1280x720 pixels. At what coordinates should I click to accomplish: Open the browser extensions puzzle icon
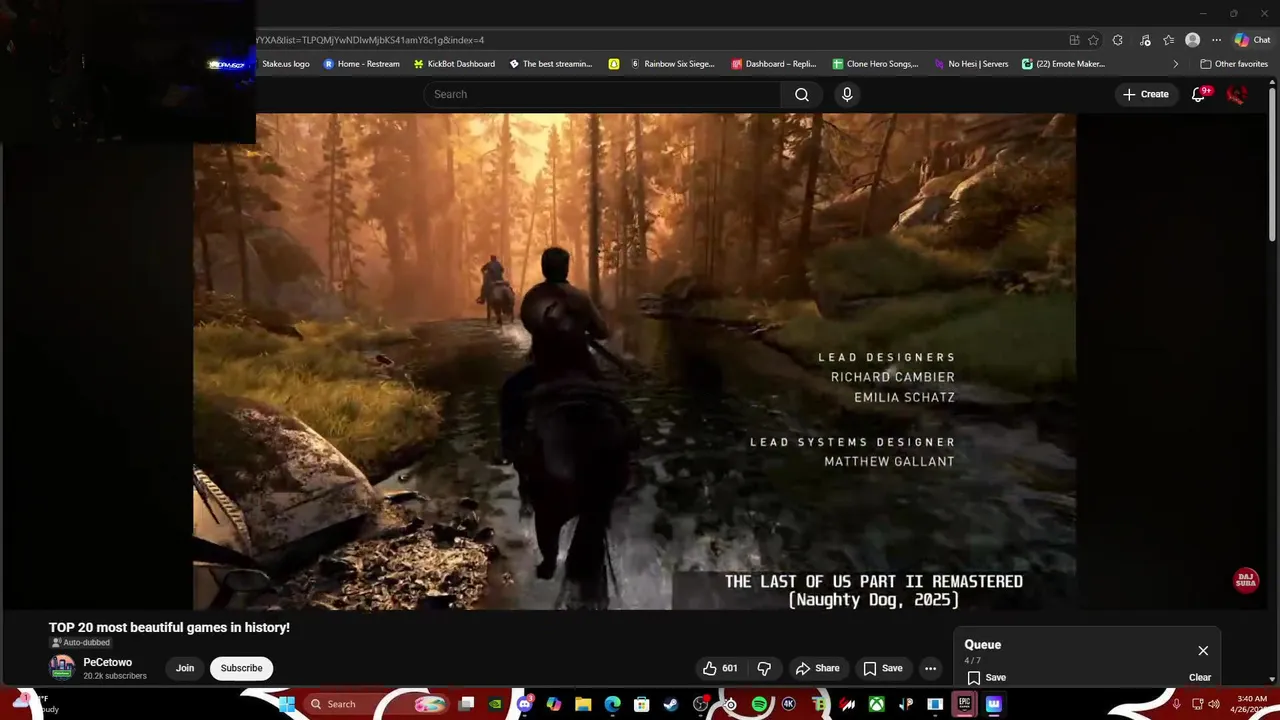[1118, 40]
